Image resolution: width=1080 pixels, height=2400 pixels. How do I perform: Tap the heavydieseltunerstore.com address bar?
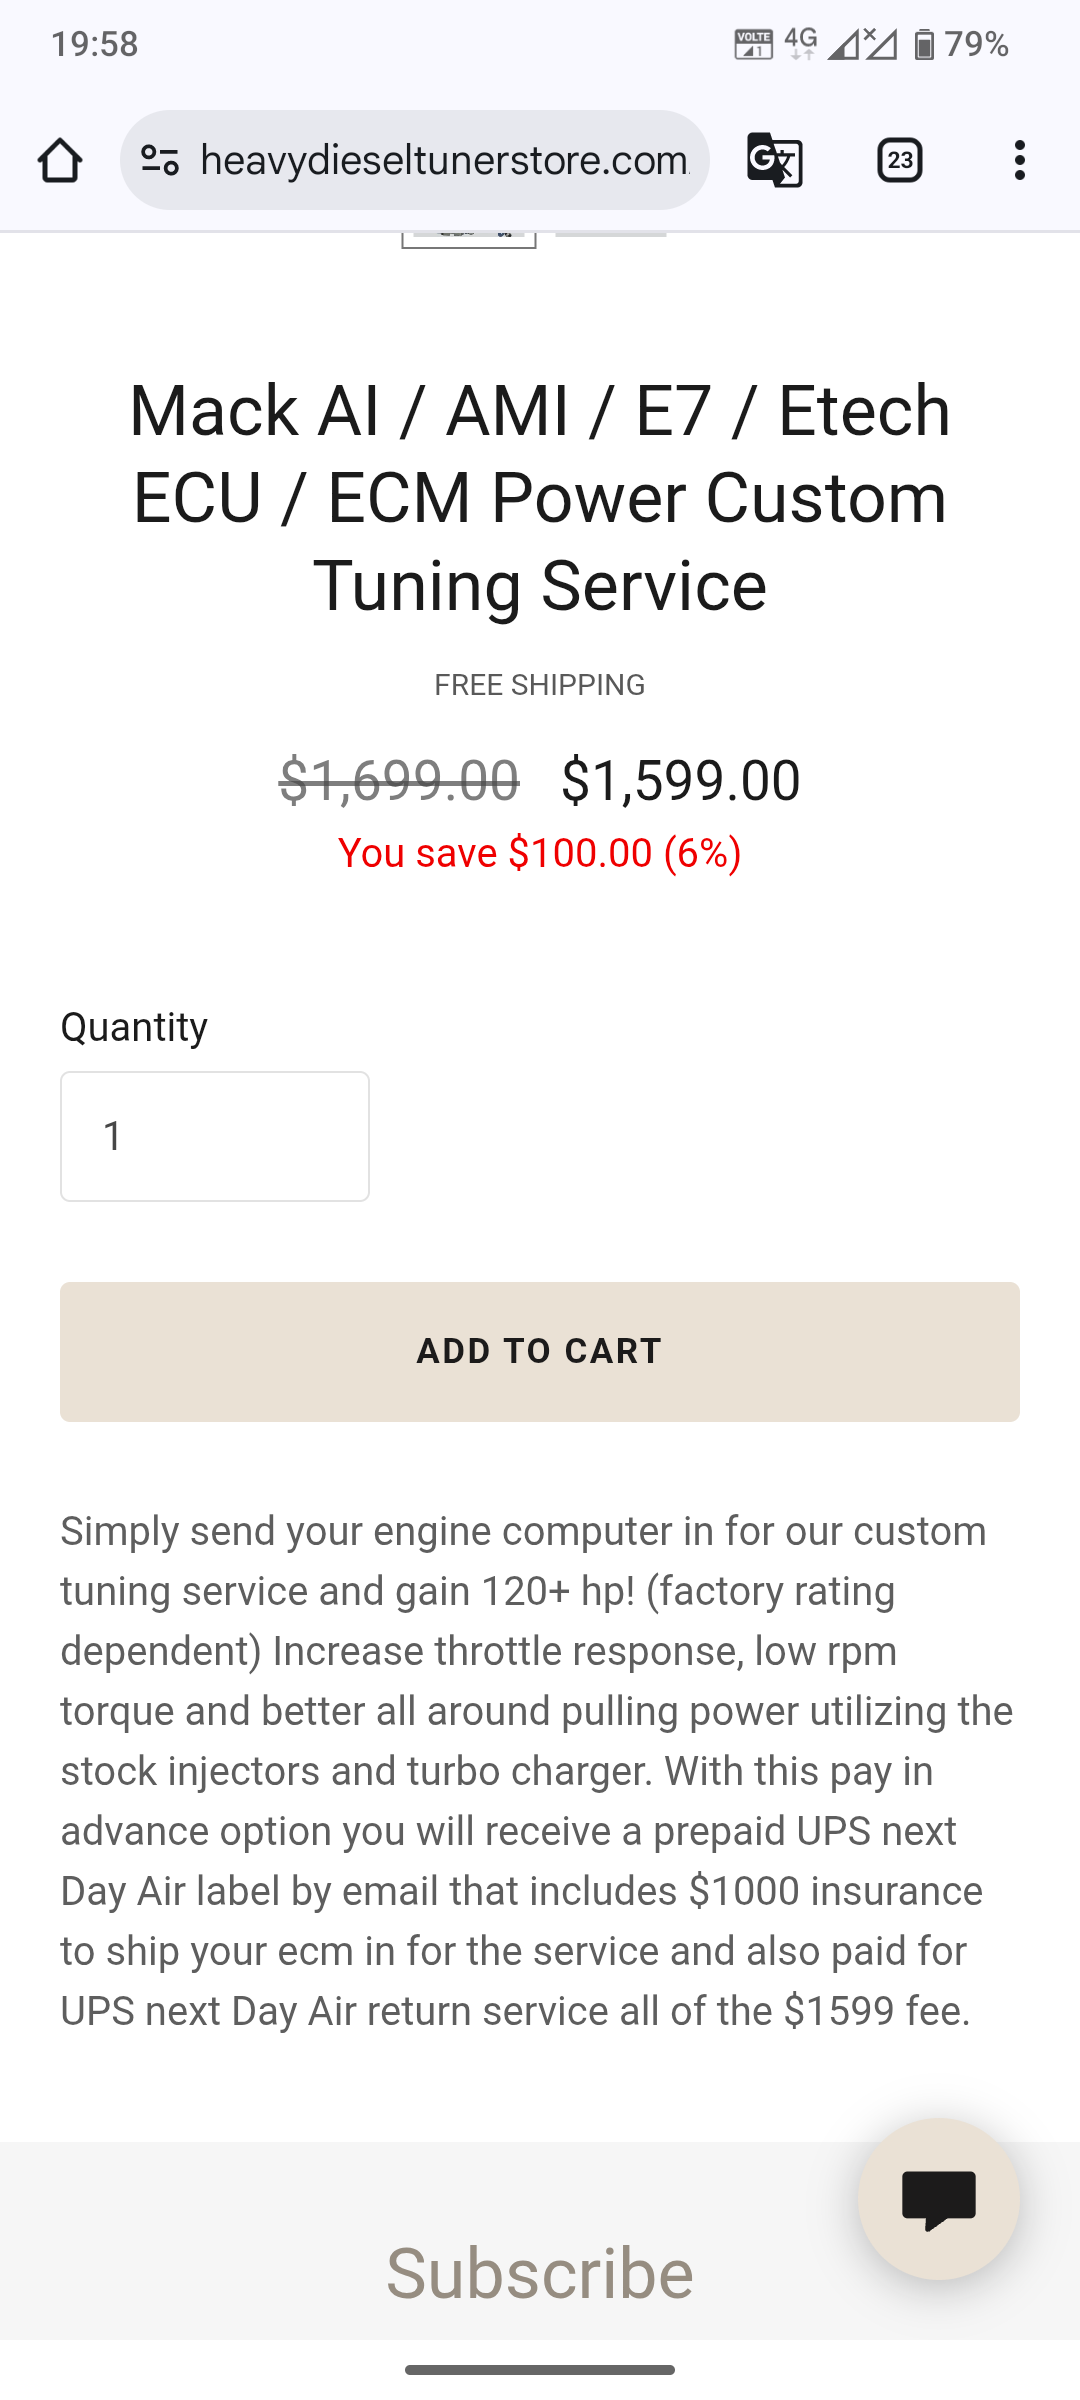[x=444, y=160]
